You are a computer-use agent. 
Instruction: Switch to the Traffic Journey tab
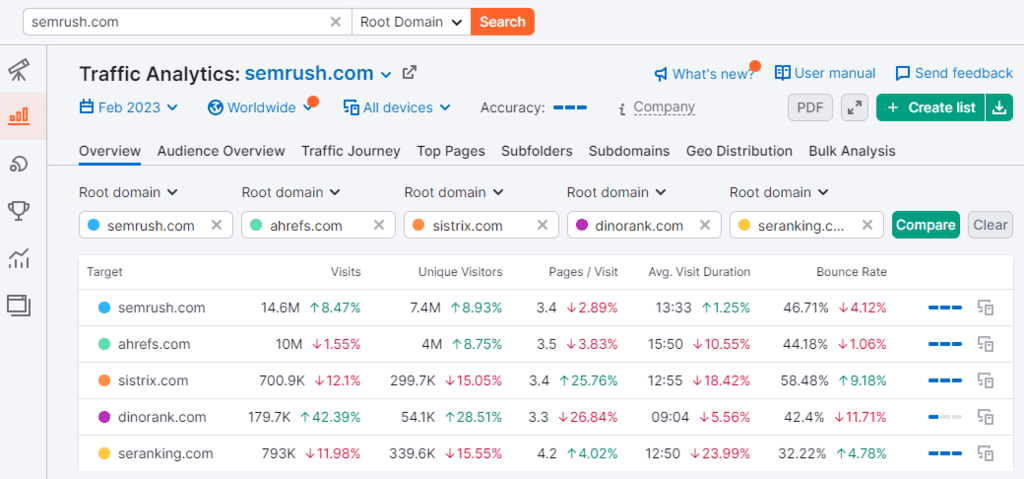[351, 151]
